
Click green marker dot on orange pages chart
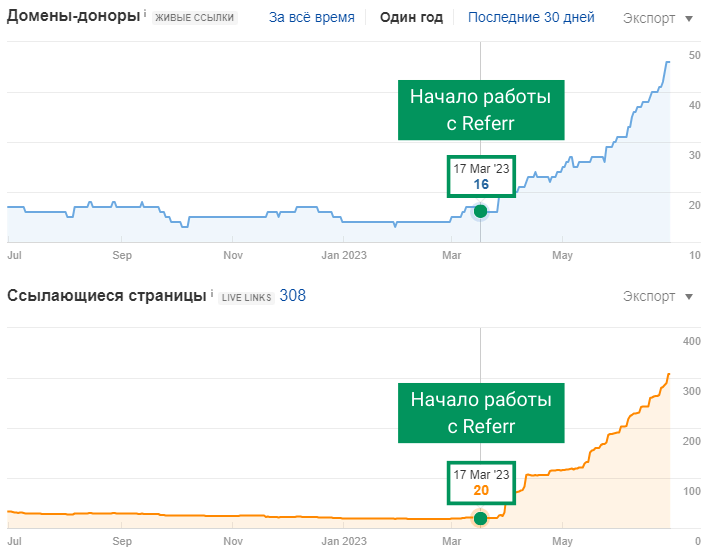(480, 518)
